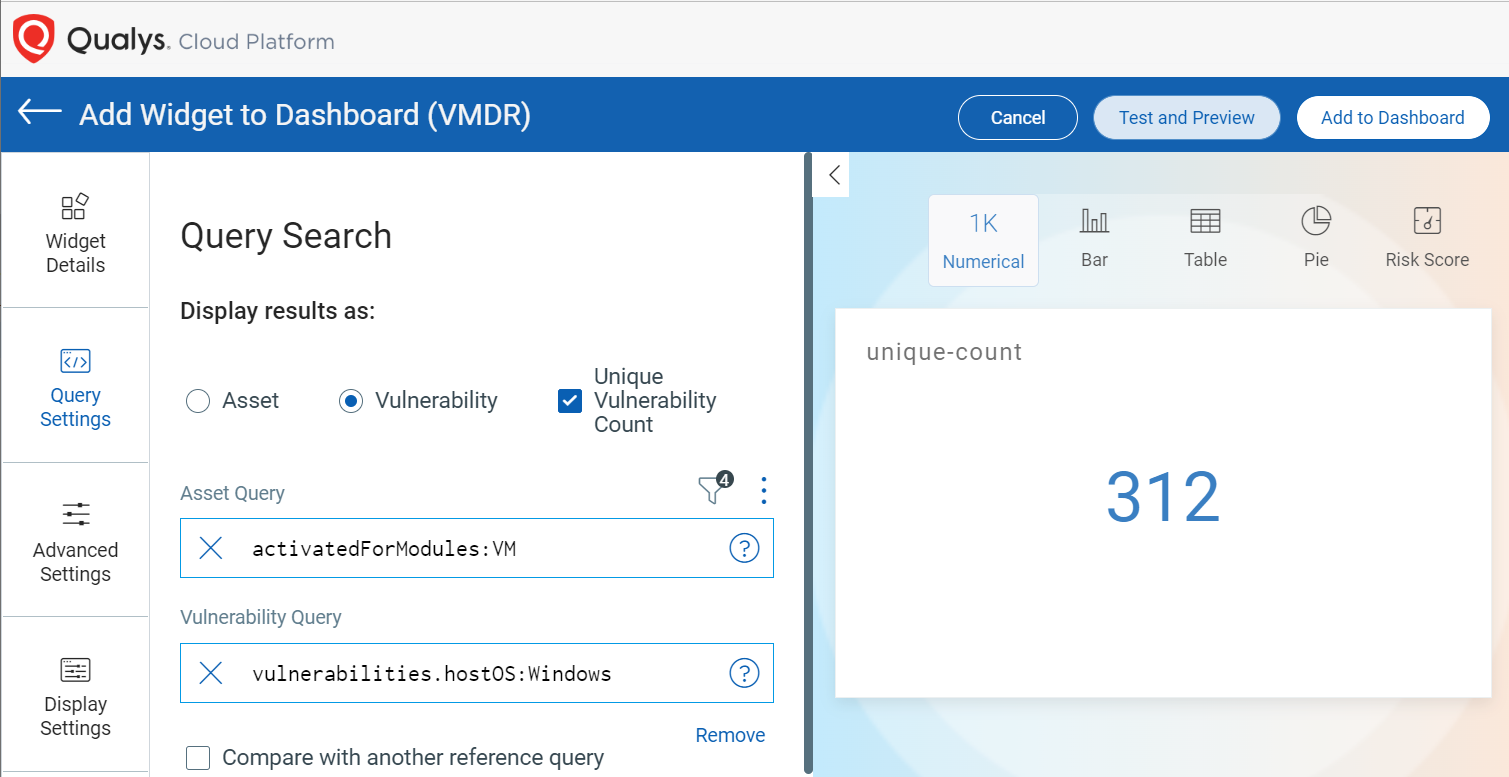This screenshot has width=1509, height=777.
Task: Cancel adding the widget
Action: [x=1018, y=117]
